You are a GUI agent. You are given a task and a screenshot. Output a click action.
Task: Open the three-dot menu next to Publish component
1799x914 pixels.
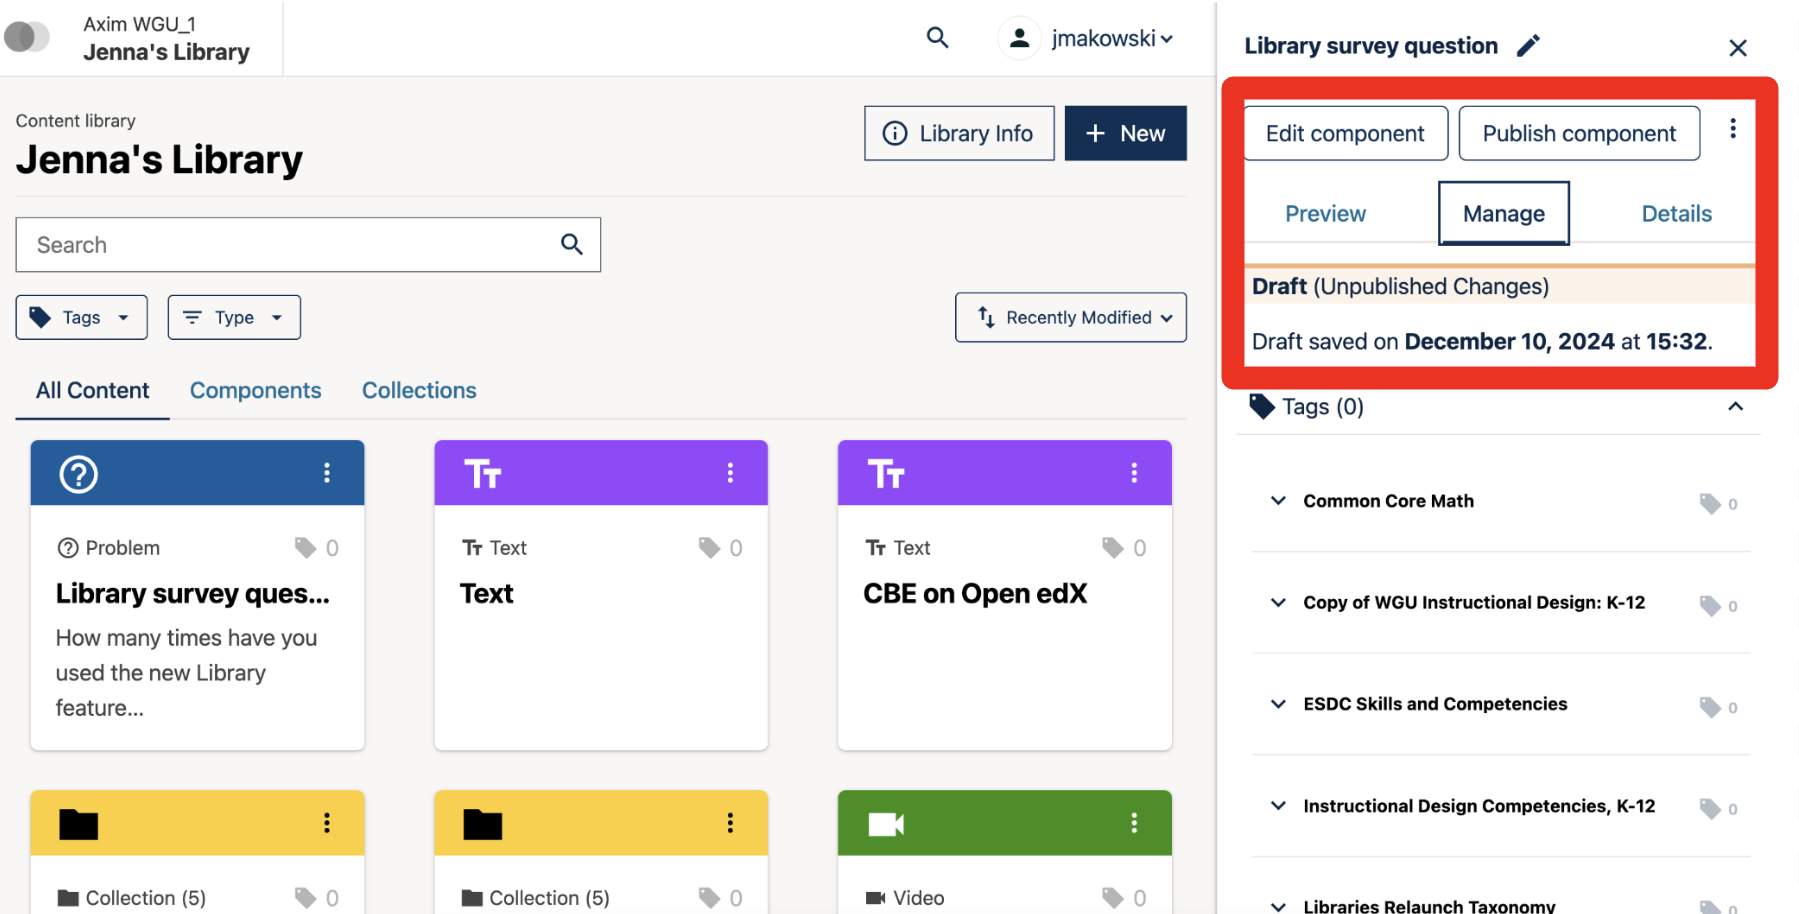click(x=1734, y=128)
